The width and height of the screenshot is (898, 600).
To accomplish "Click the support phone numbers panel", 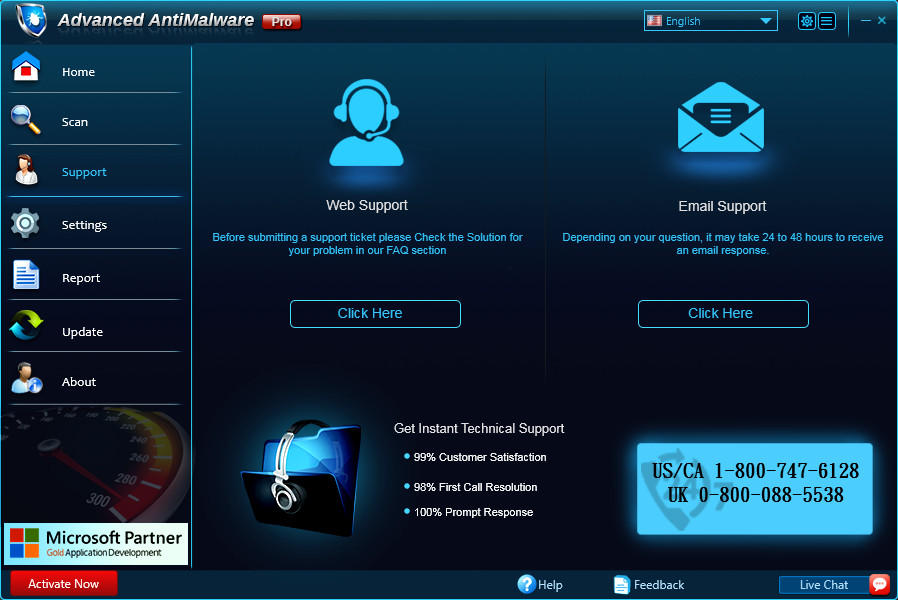I will [x=755, y=488].
